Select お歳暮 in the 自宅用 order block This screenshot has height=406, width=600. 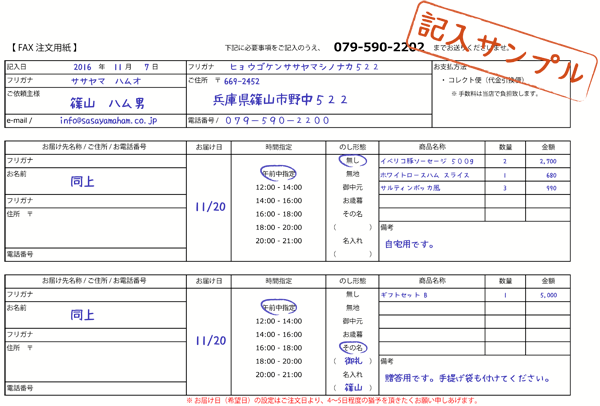[x=352, y=201]
